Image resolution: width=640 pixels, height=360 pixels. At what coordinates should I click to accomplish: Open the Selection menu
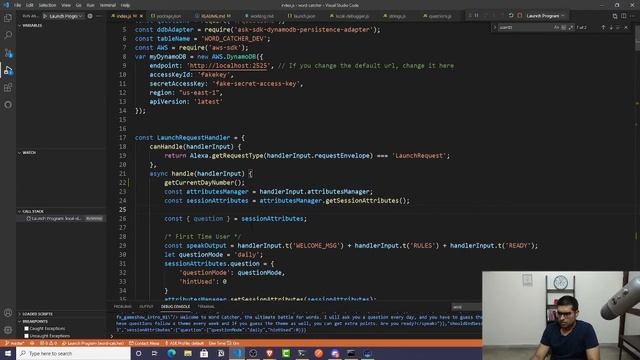click(x=47, y=5)
